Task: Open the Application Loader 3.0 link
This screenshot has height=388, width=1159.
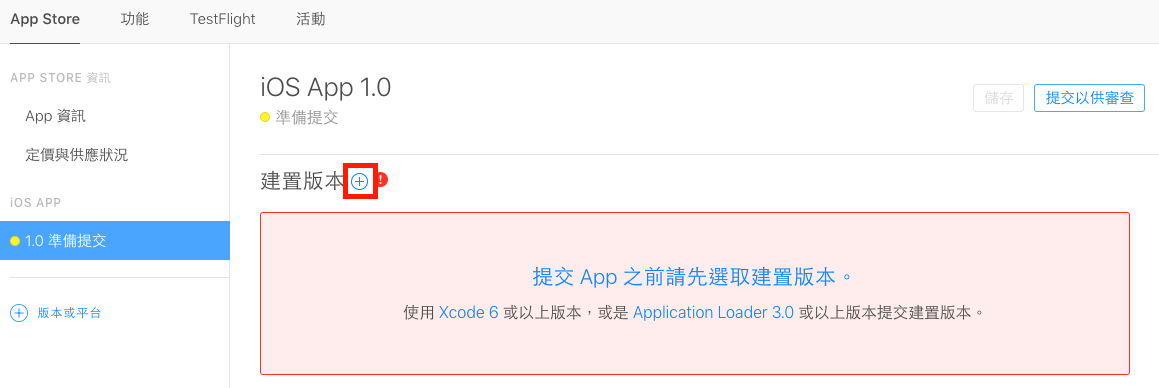Action: point(713,312)
